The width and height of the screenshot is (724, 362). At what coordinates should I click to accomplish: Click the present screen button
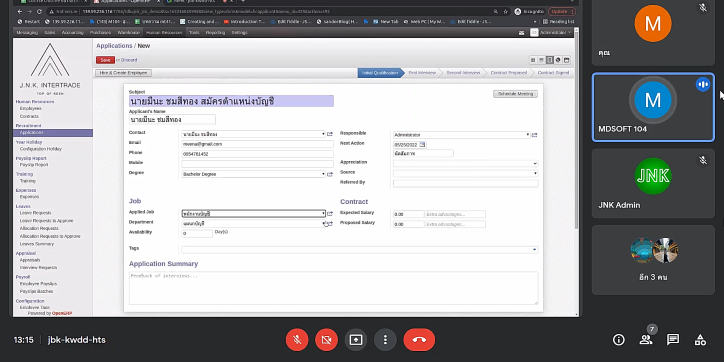(x=356, y=340)
